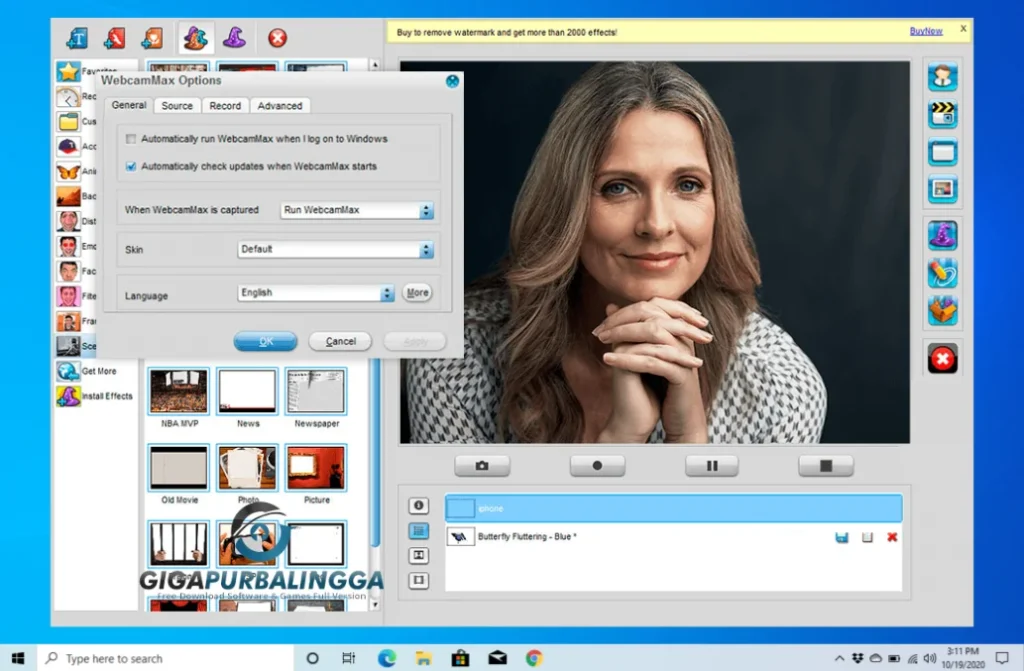The width and height of the screenshot is (1024, 671).
Task: Click the Cancel button in WebcamMax Options
Action: tap(340, 341)
